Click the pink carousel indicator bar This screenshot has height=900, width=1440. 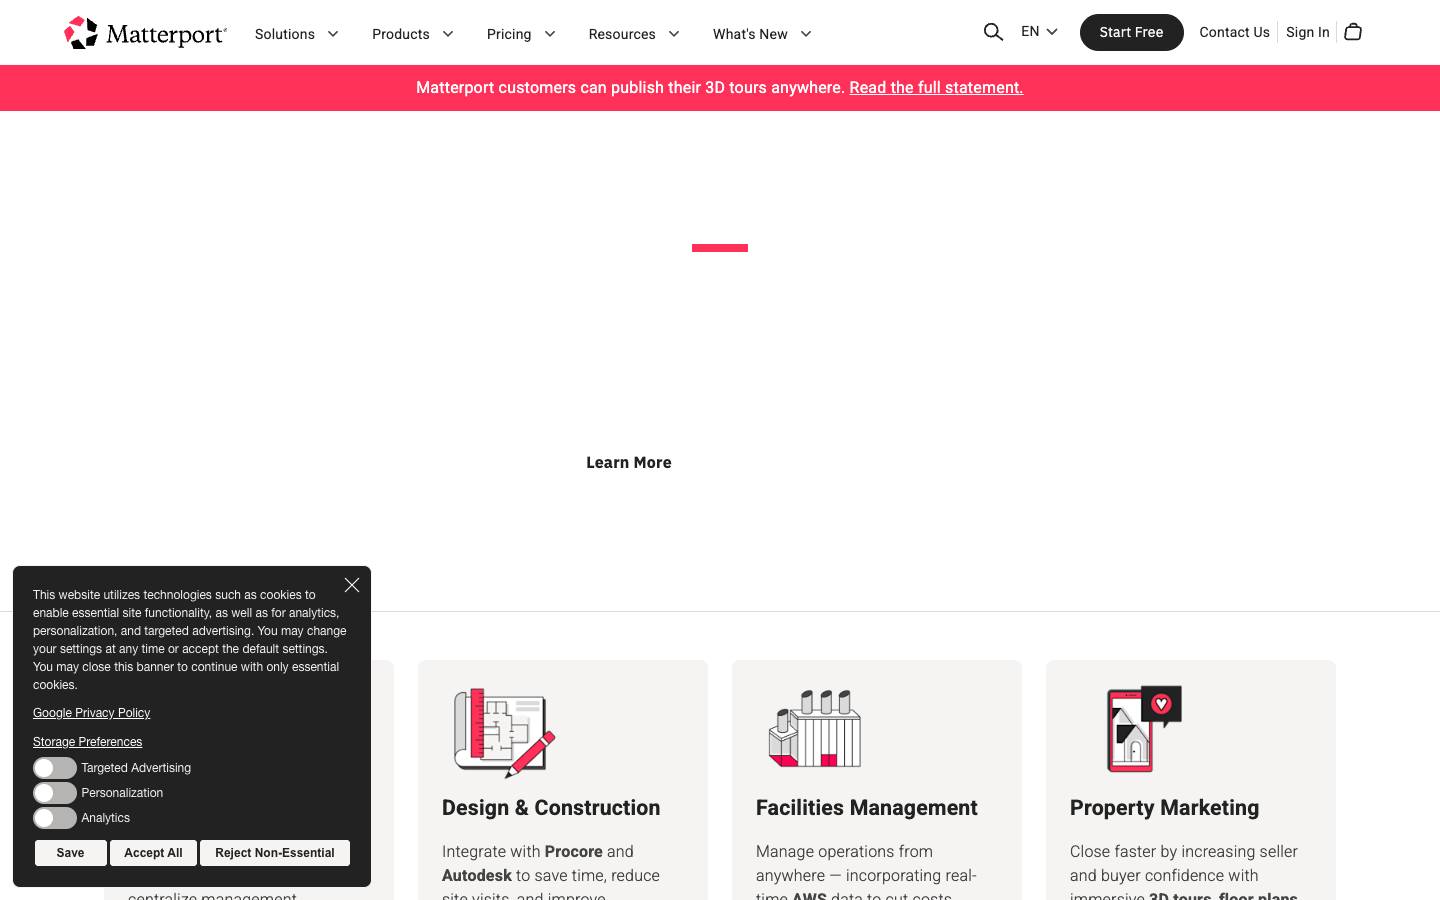point(720,248)
